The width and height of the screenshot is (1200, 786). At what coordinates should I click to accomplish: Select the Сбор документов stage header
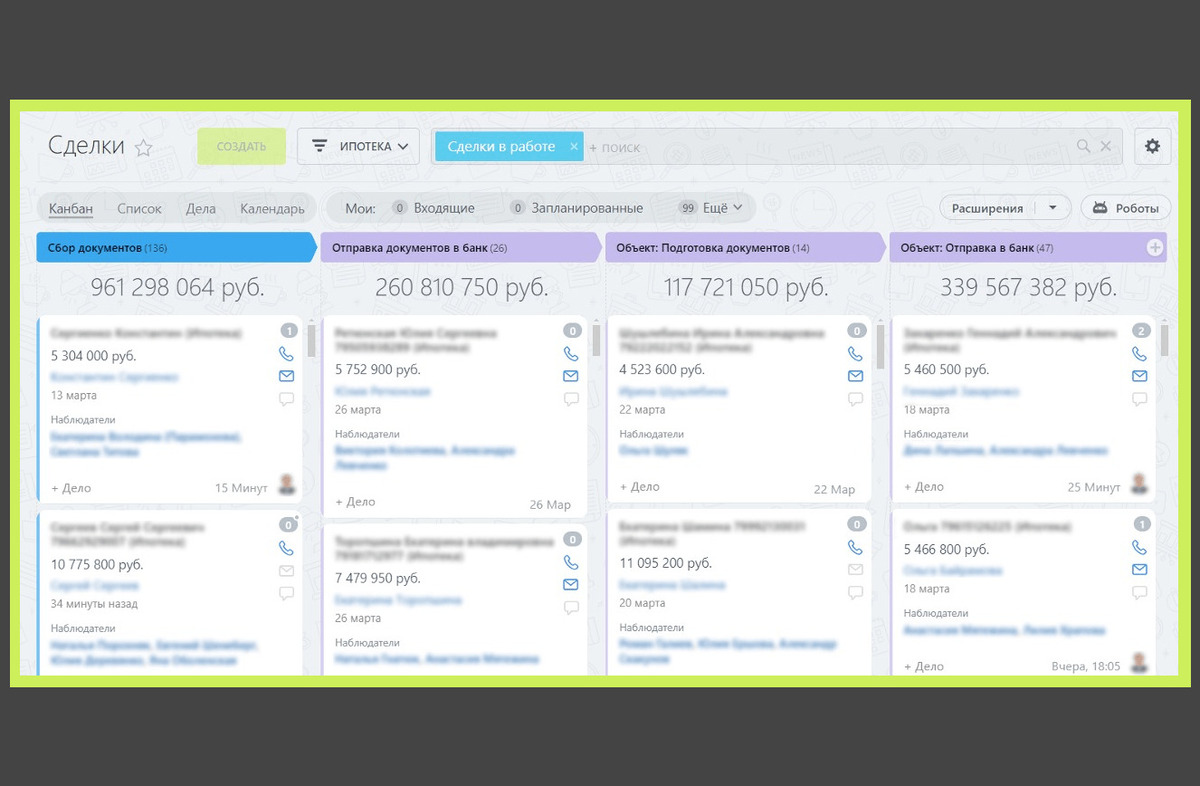pos(176,248)
